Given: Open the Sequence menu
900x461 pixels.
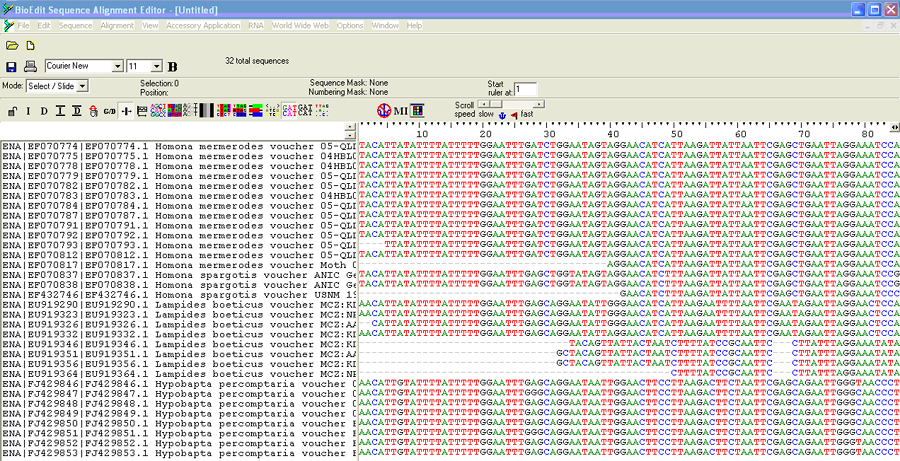Looking at the screenshot, I should 76,24.
